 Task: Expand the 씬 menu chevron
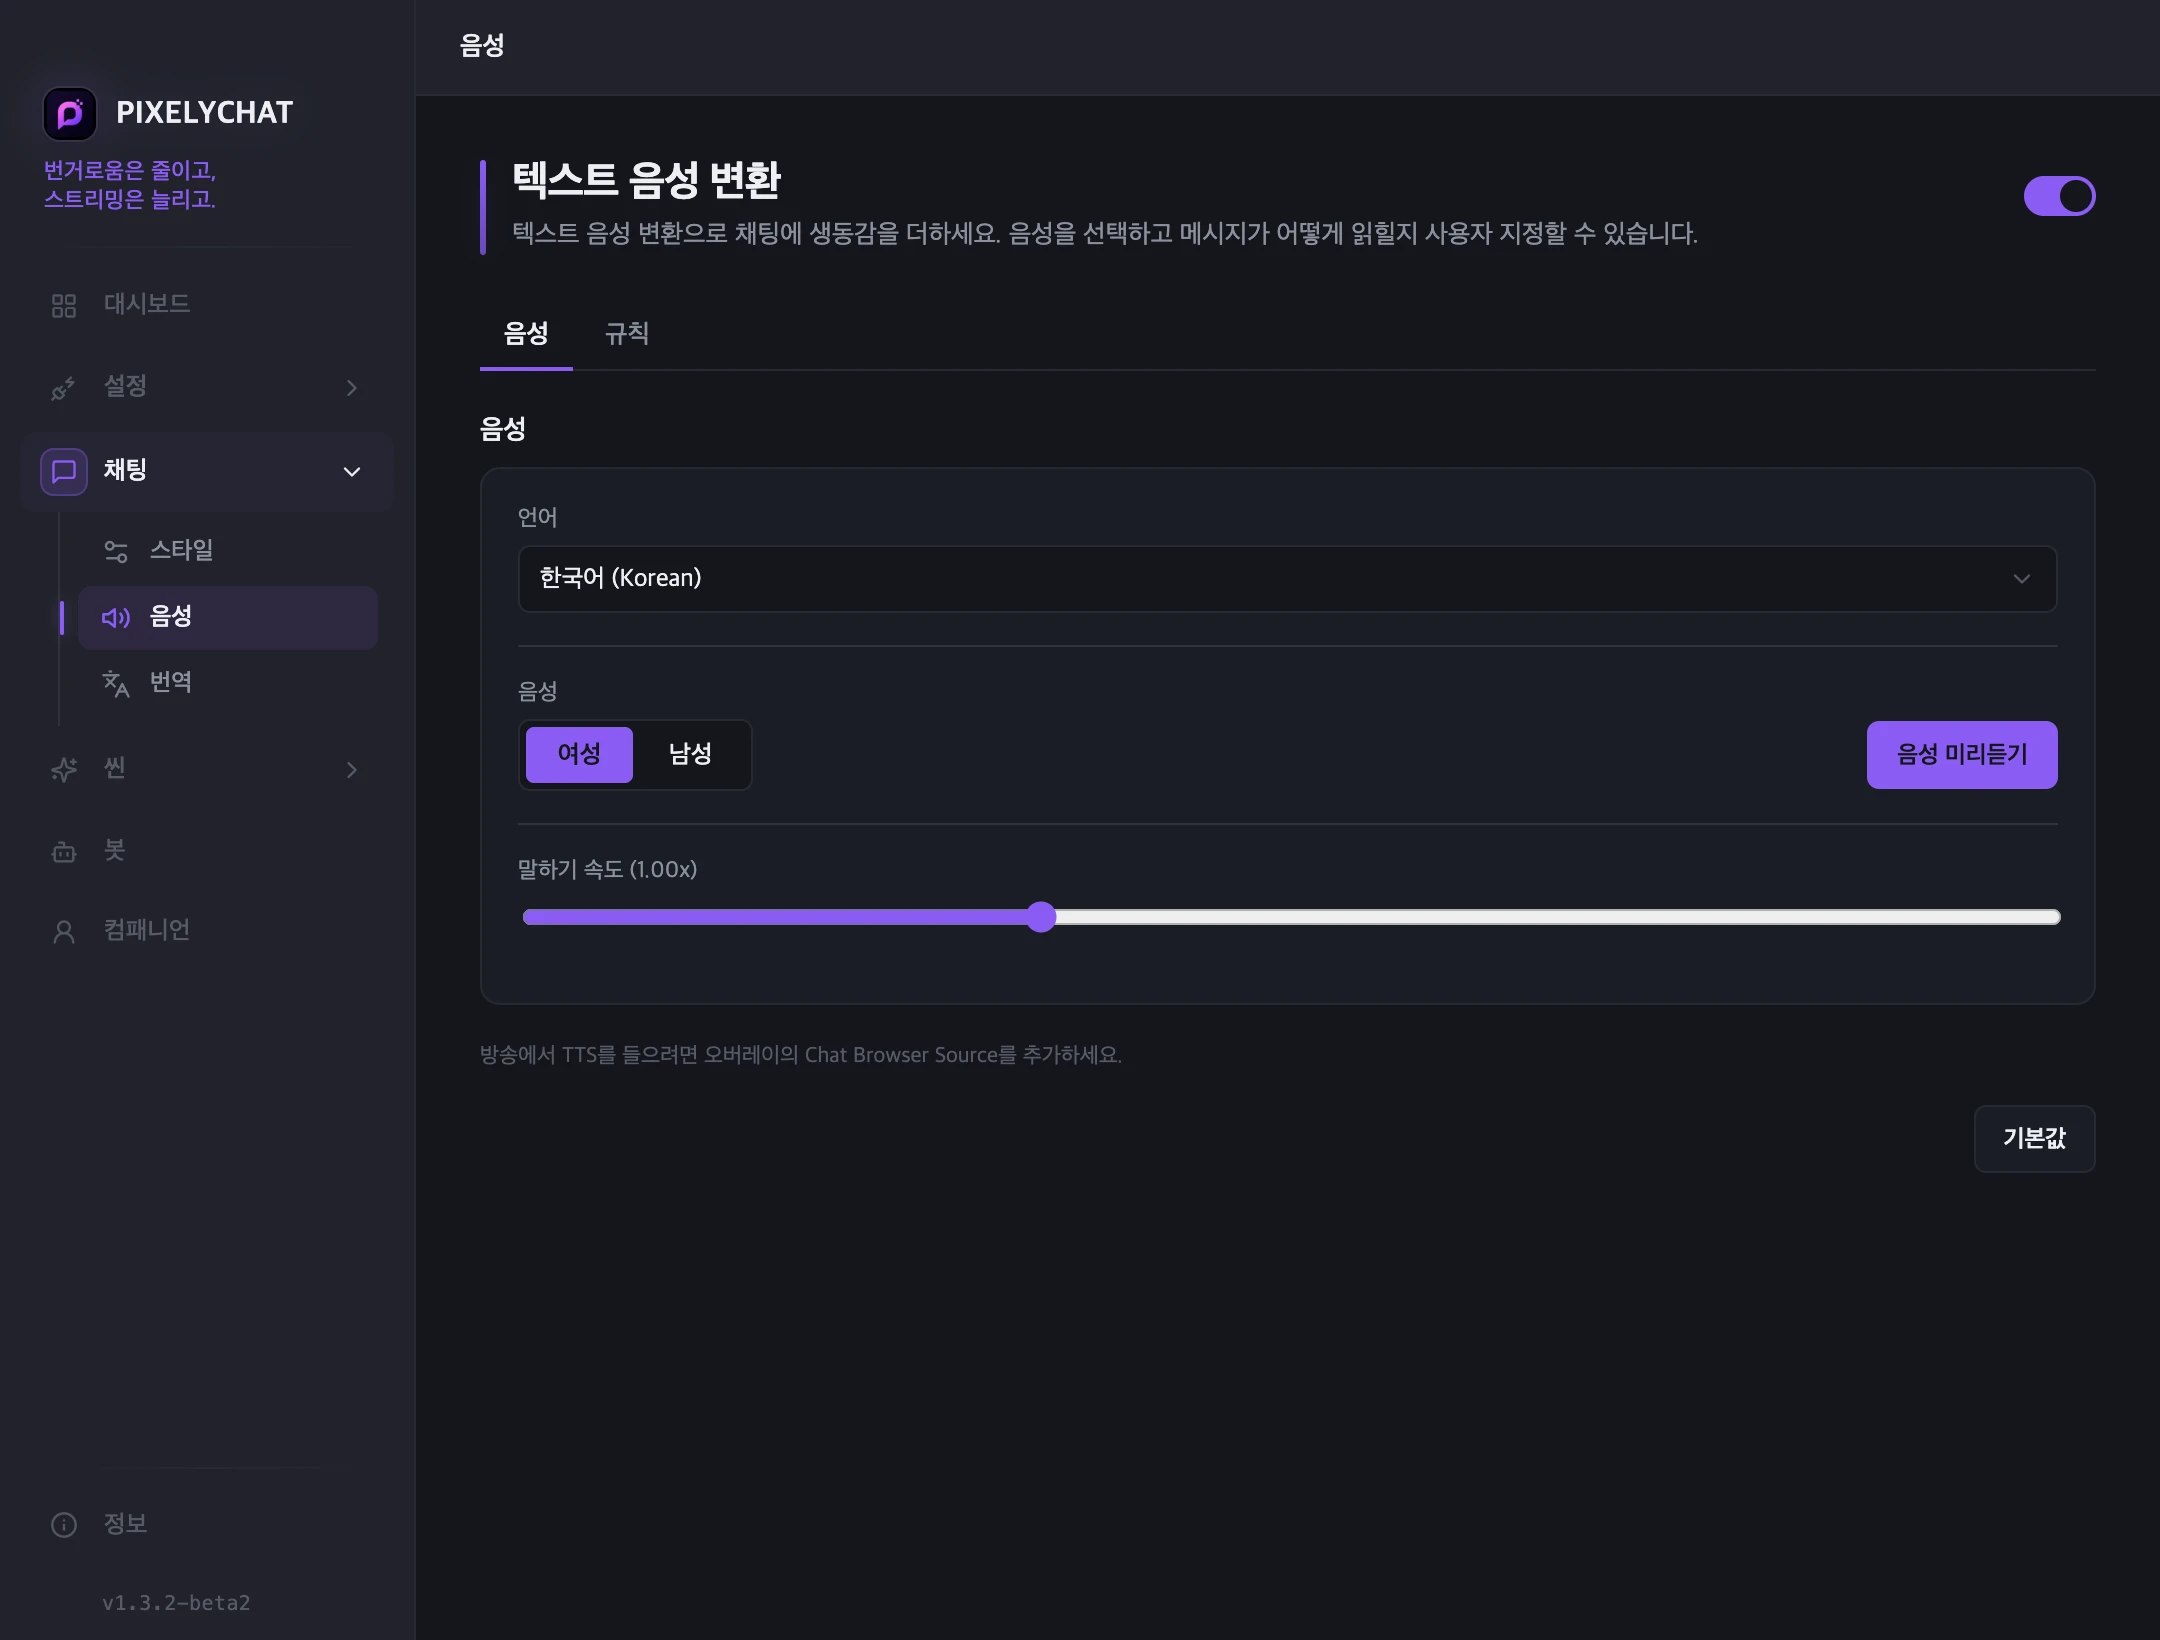tap(352, 769)
